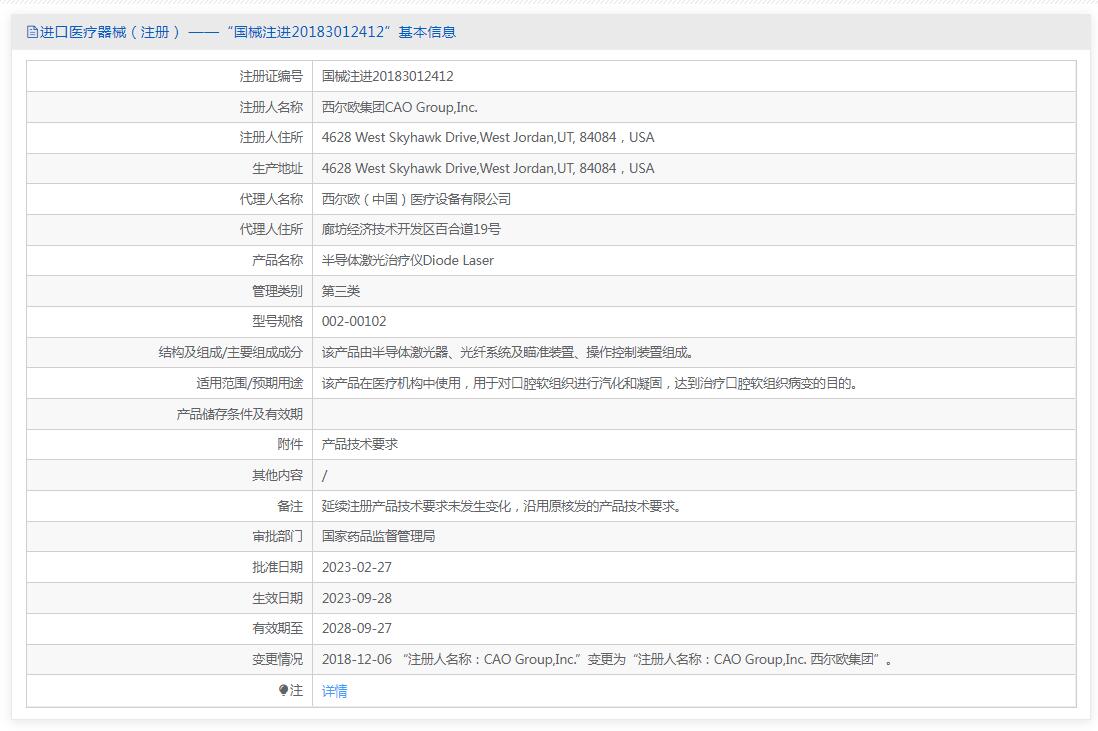Image resolution: width=1098 pixels, height=731 pixels.
Task: Click the document icon in the header
Action: 32,32
